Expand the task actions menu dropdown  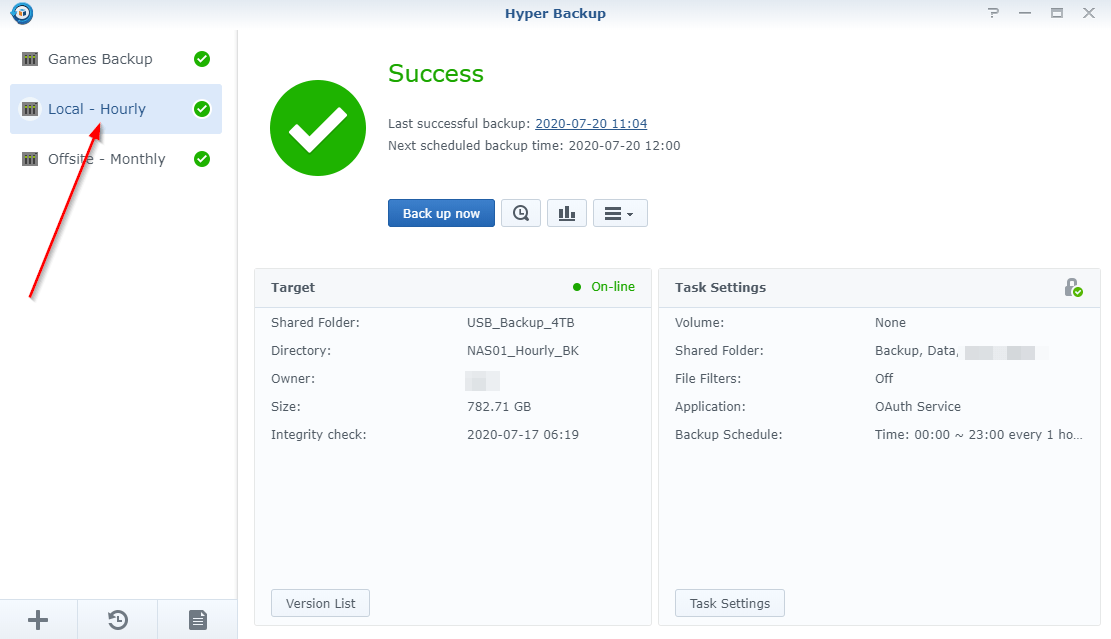tap(620, 213)
